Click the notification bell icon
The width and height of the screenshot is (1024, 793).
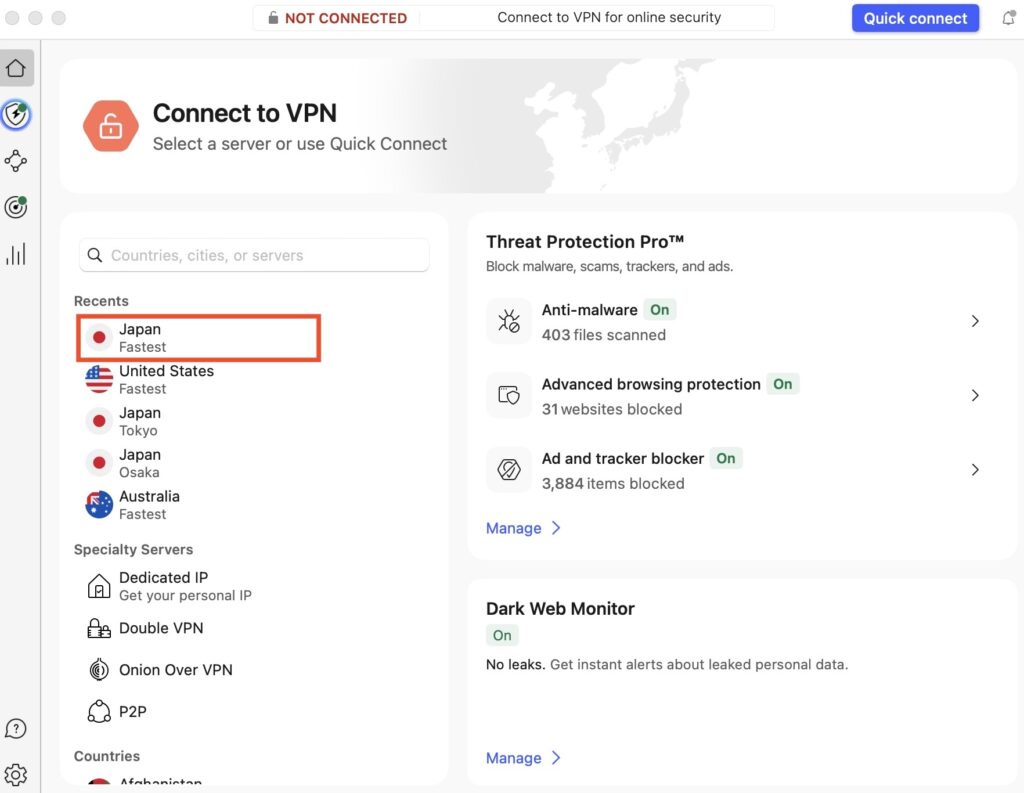(x=1008, y=18)
